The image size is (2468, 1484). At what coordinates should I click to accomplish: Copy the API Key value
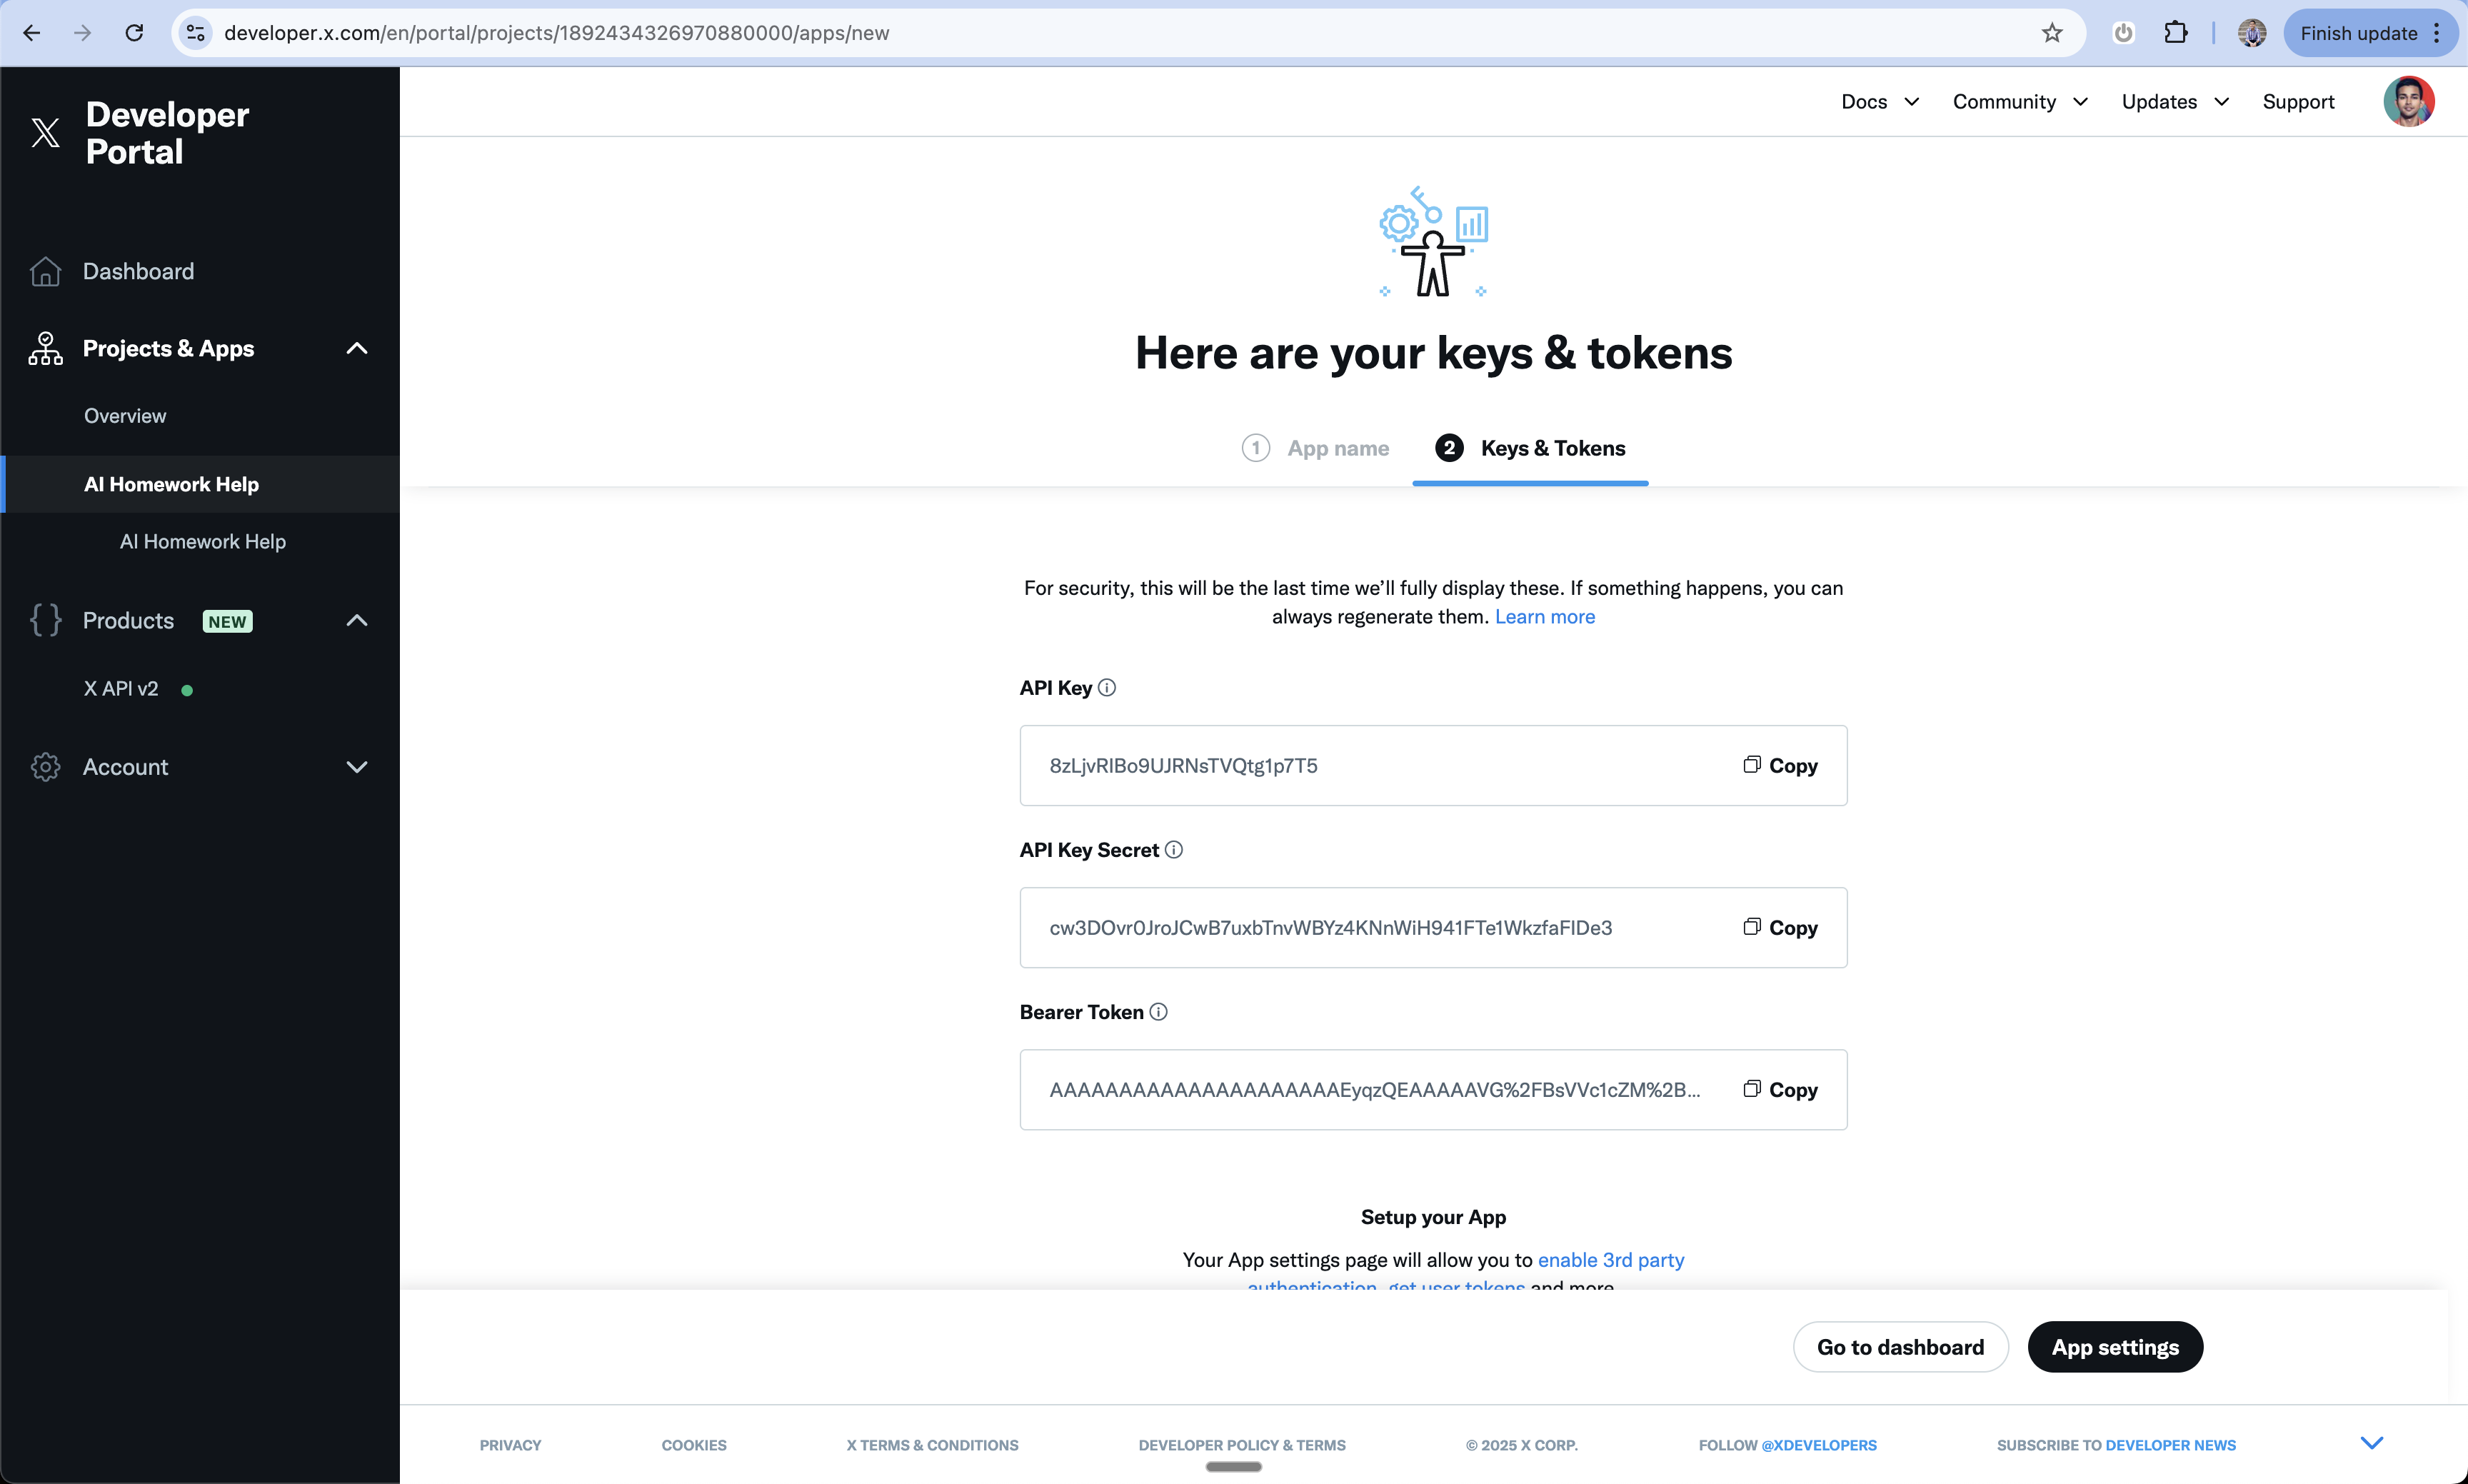1780,766
